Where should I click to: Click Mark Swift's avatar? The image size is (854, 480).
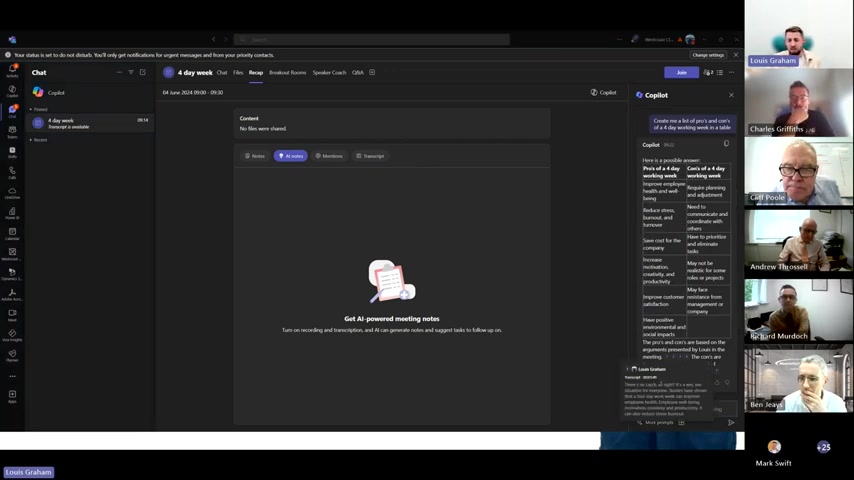(x=774, y=447)
